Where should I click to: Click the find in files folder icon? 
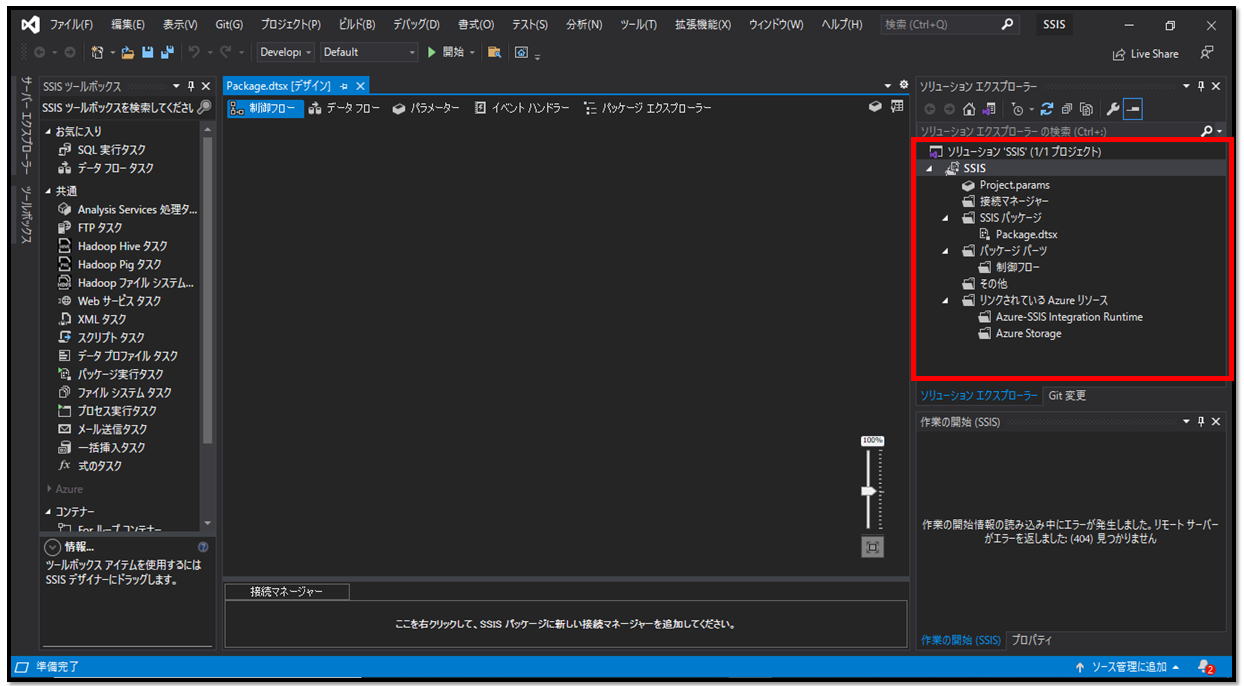pos(494,52)
